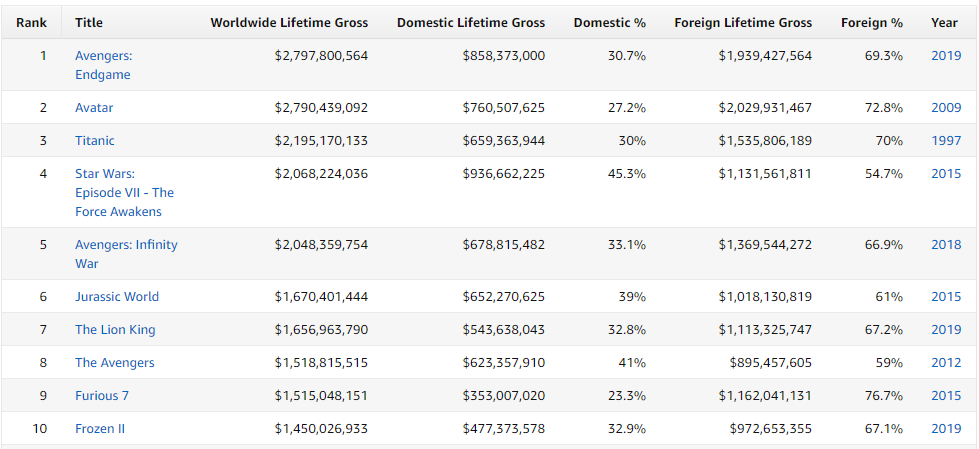Open year 2019 link in The Lion King row

pyautogui.click(x=947, y=330)
